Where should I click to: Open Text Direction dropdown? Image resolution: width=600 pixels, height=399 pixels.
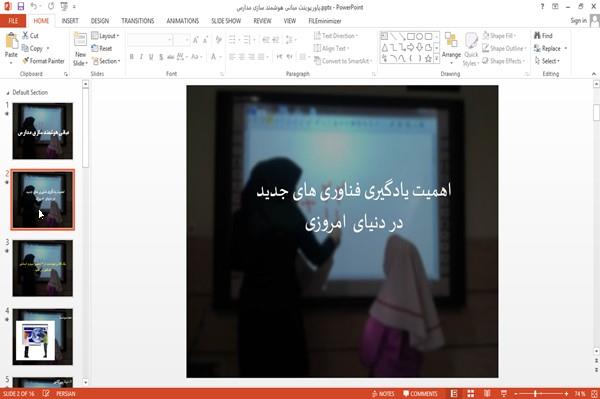tap(336, 36)
